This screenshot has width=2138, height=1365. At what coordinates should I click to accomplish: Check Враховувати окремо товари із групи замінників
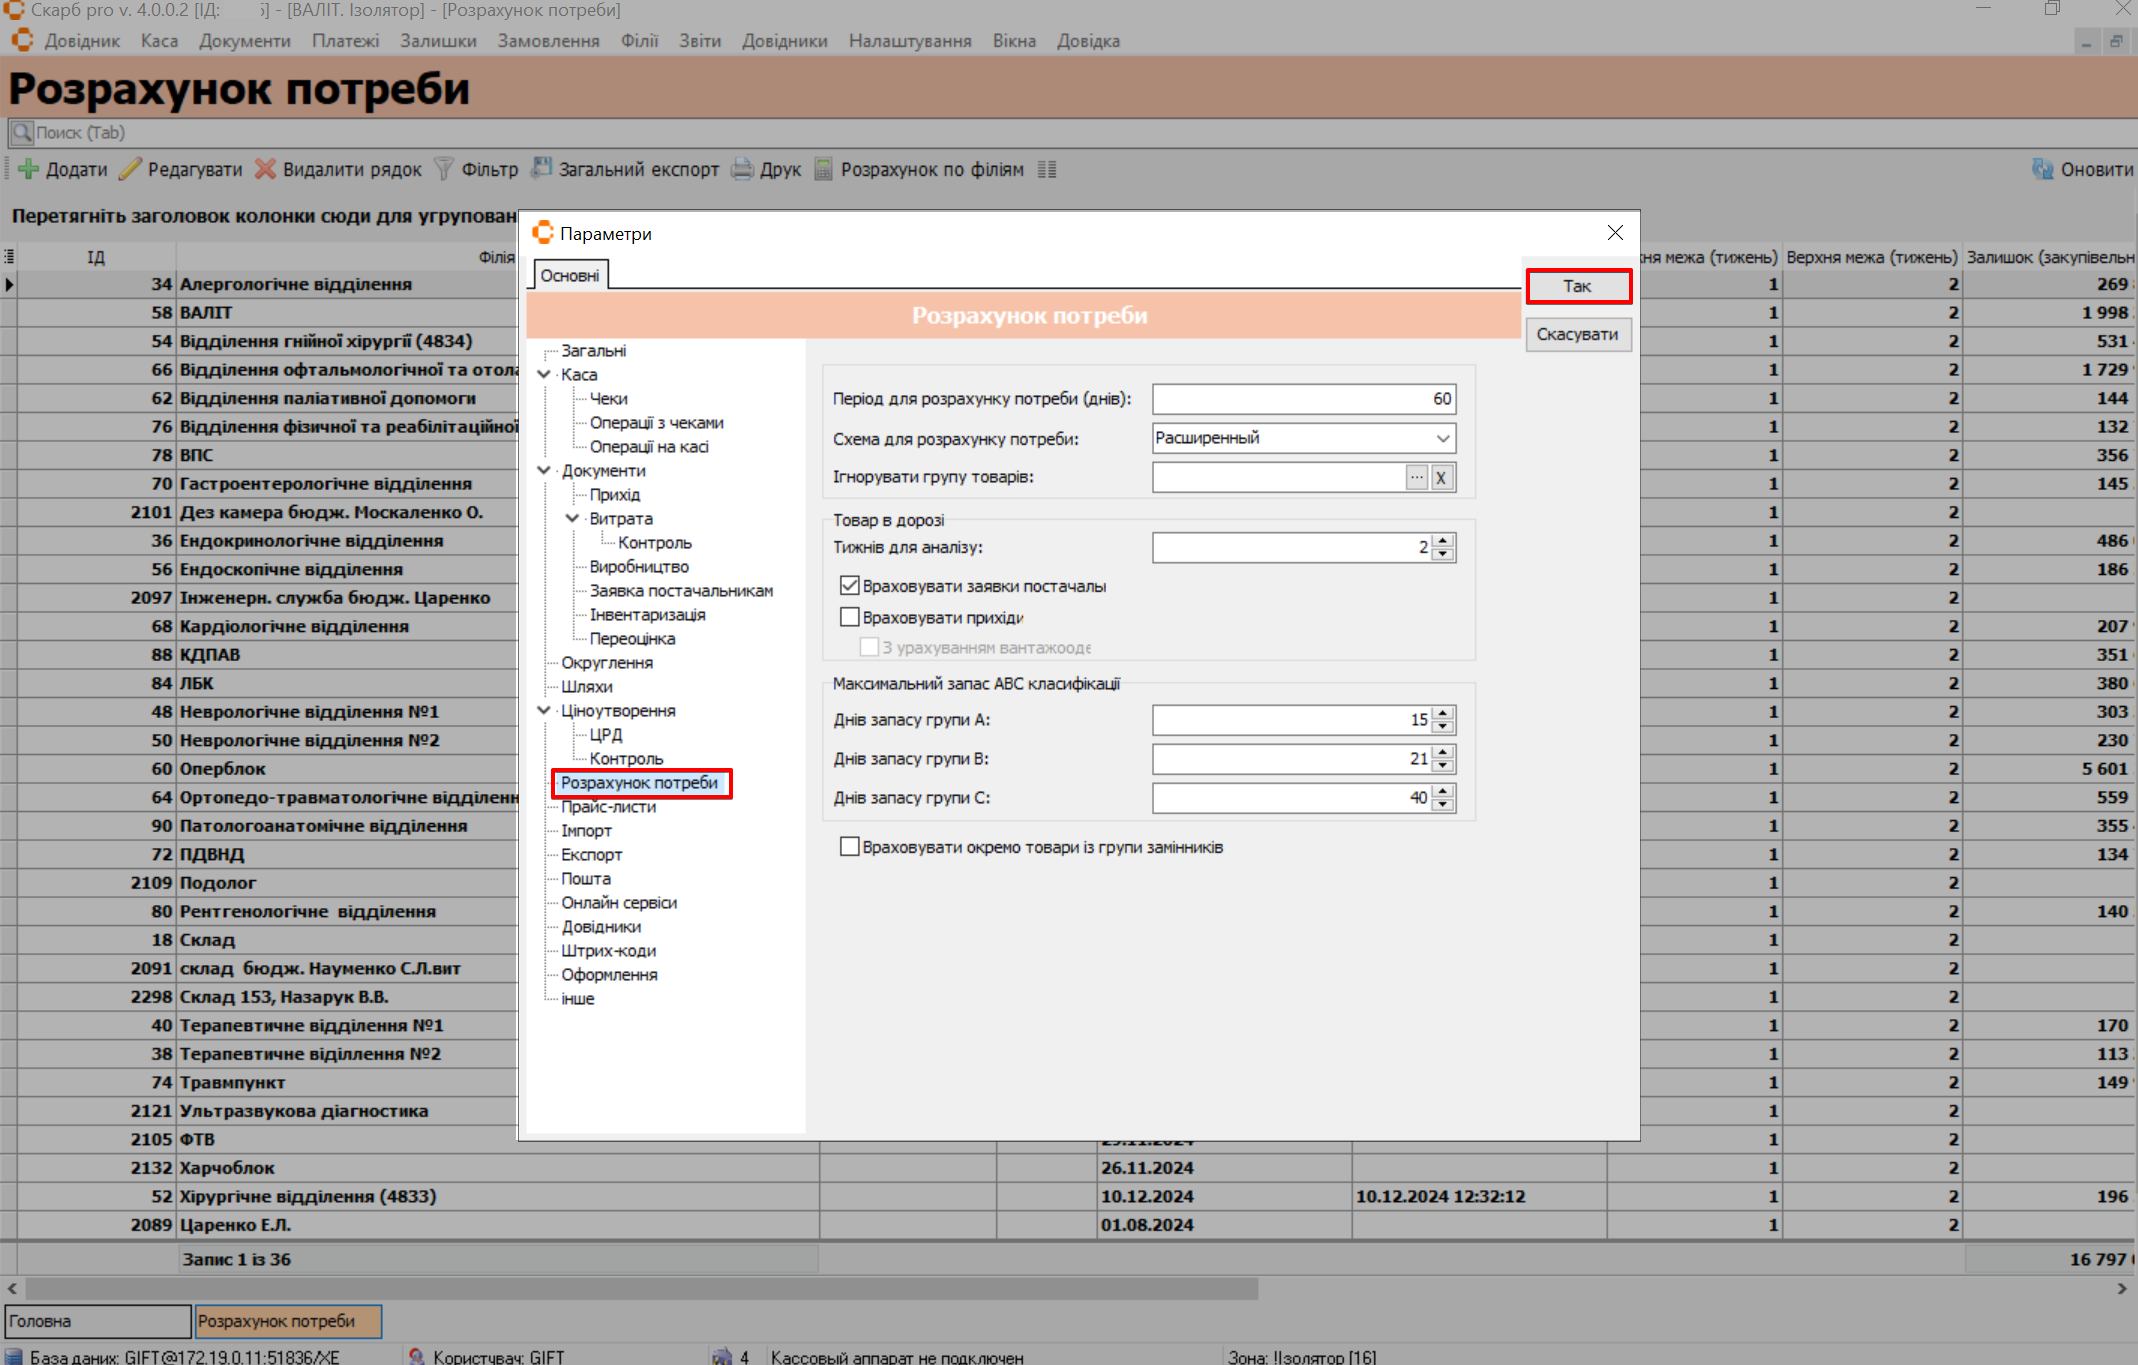(x=850, y=847)
